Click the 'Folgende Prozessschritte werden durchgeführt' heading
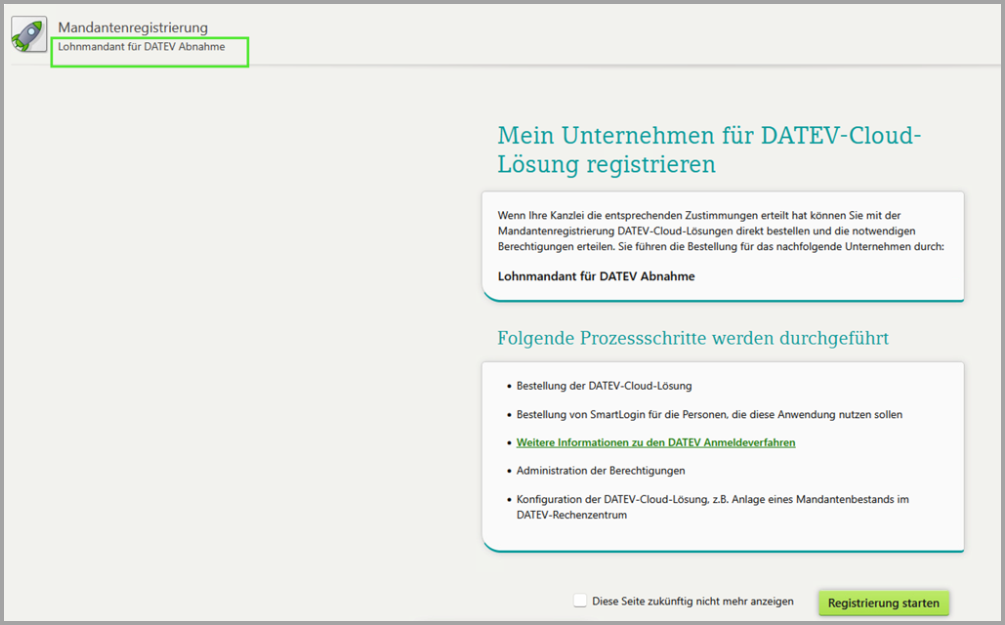This screenshot has width=1005, height=625. (x=693, y=338)
